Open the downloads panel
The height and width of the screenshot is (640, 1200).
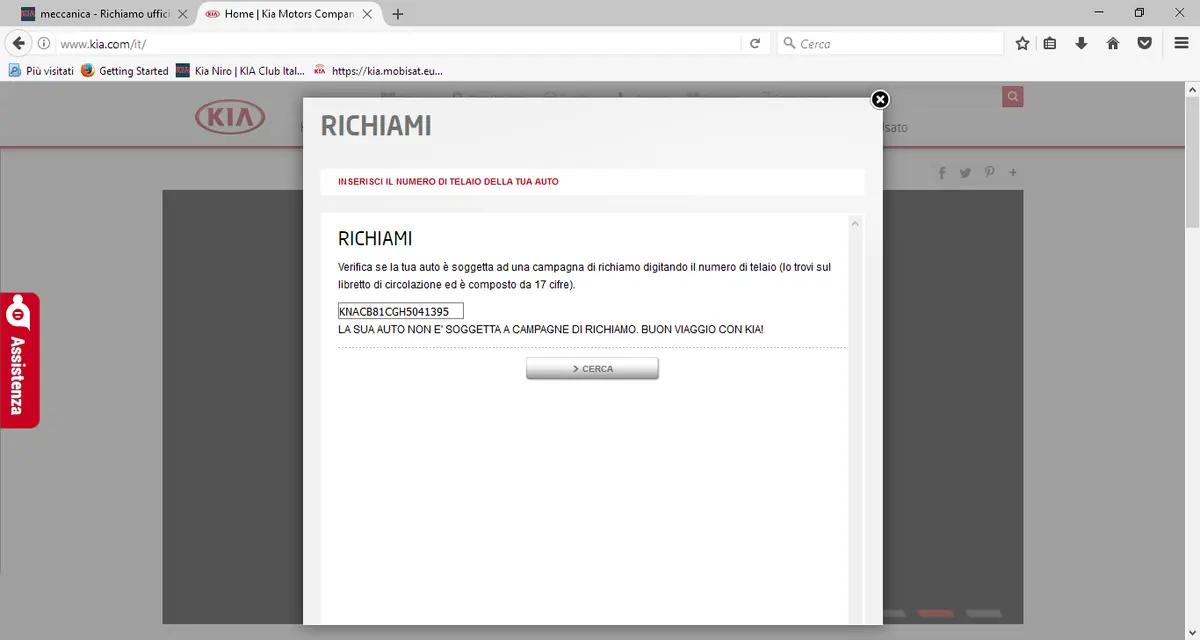coord(1081,44)
